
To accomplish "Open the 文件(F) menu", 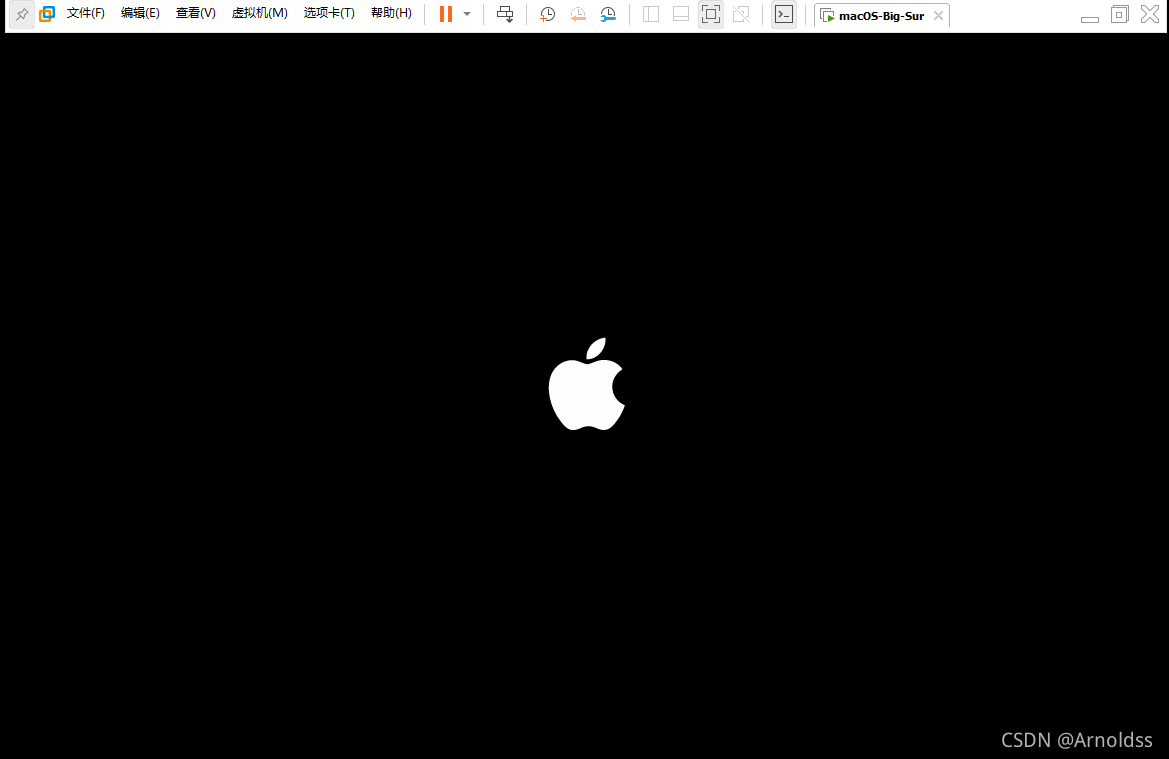I will pos(86,13).
